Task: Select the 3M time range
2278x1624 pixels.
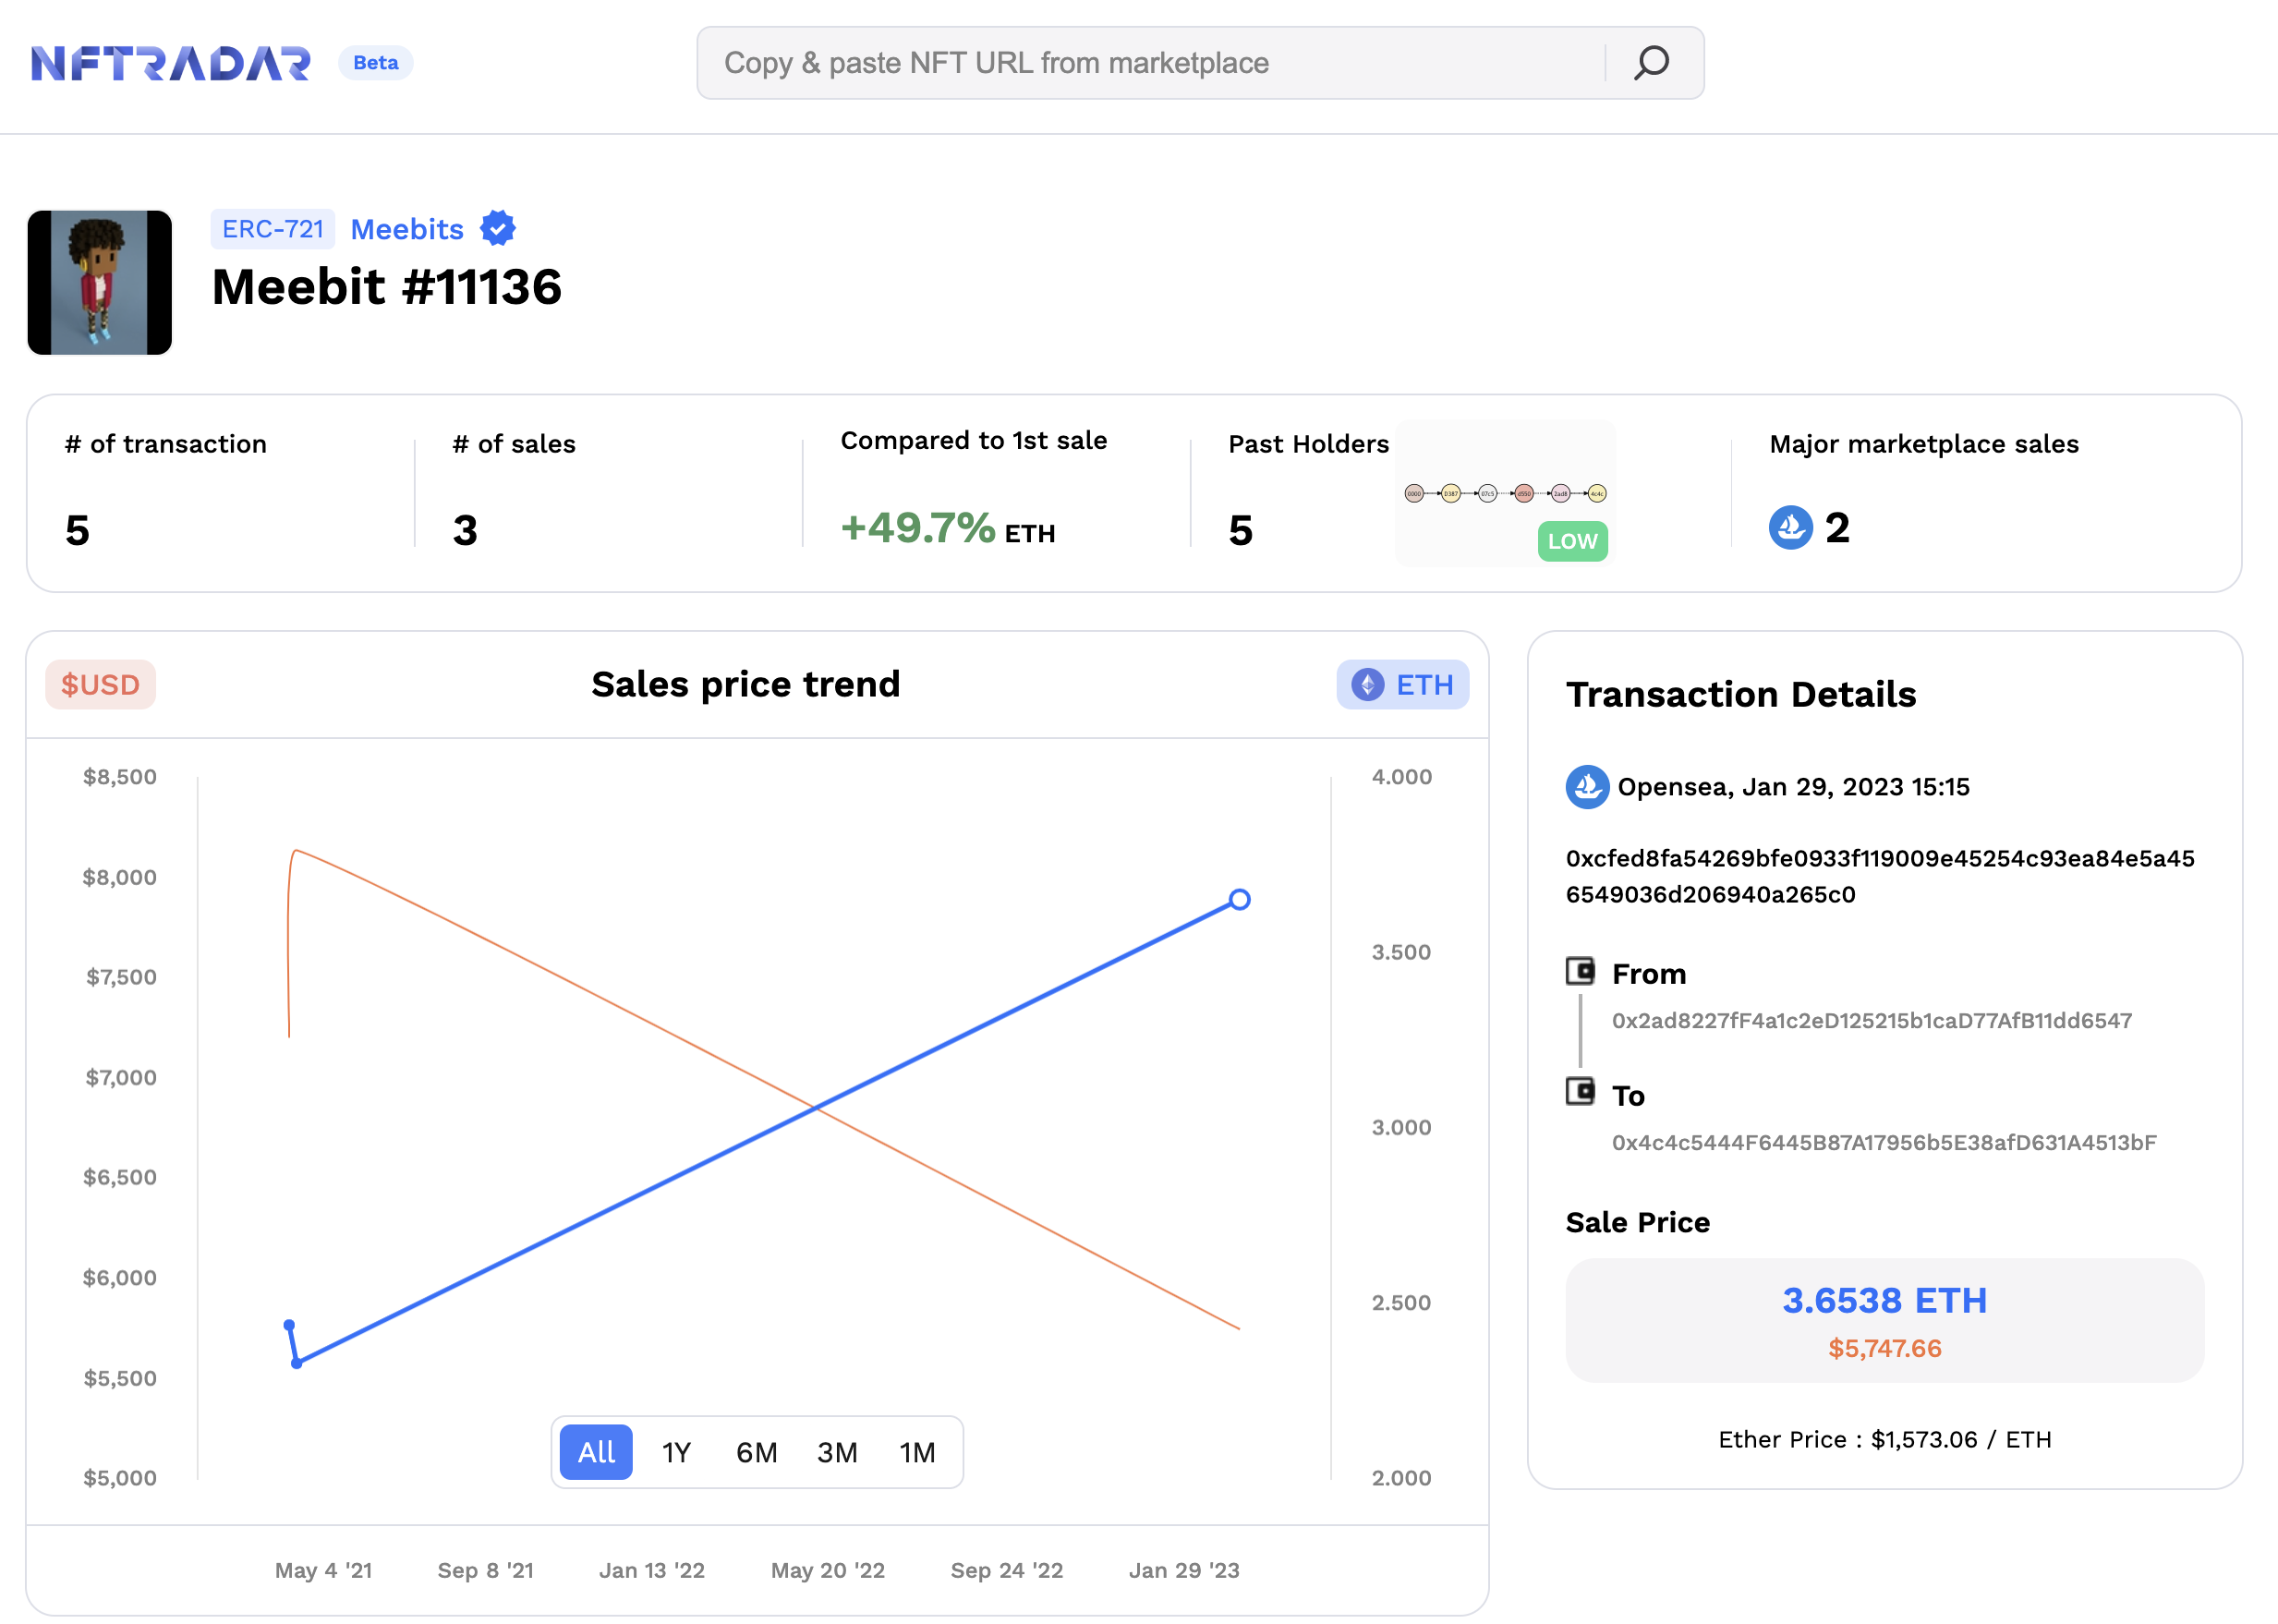Action: [837, 1452]
